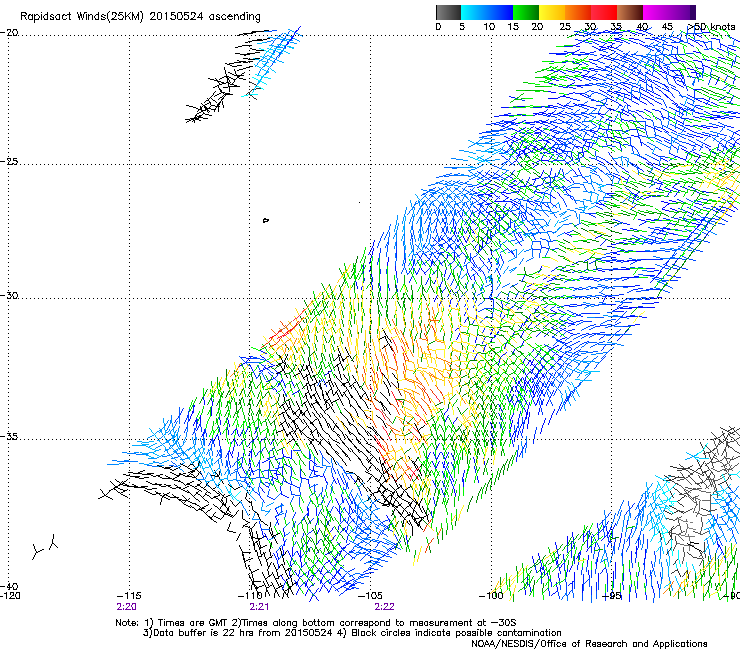This screenshot has width=740, height=650.
Task: Click the -105 longitude axis label
Action: [x=370, y=596]
